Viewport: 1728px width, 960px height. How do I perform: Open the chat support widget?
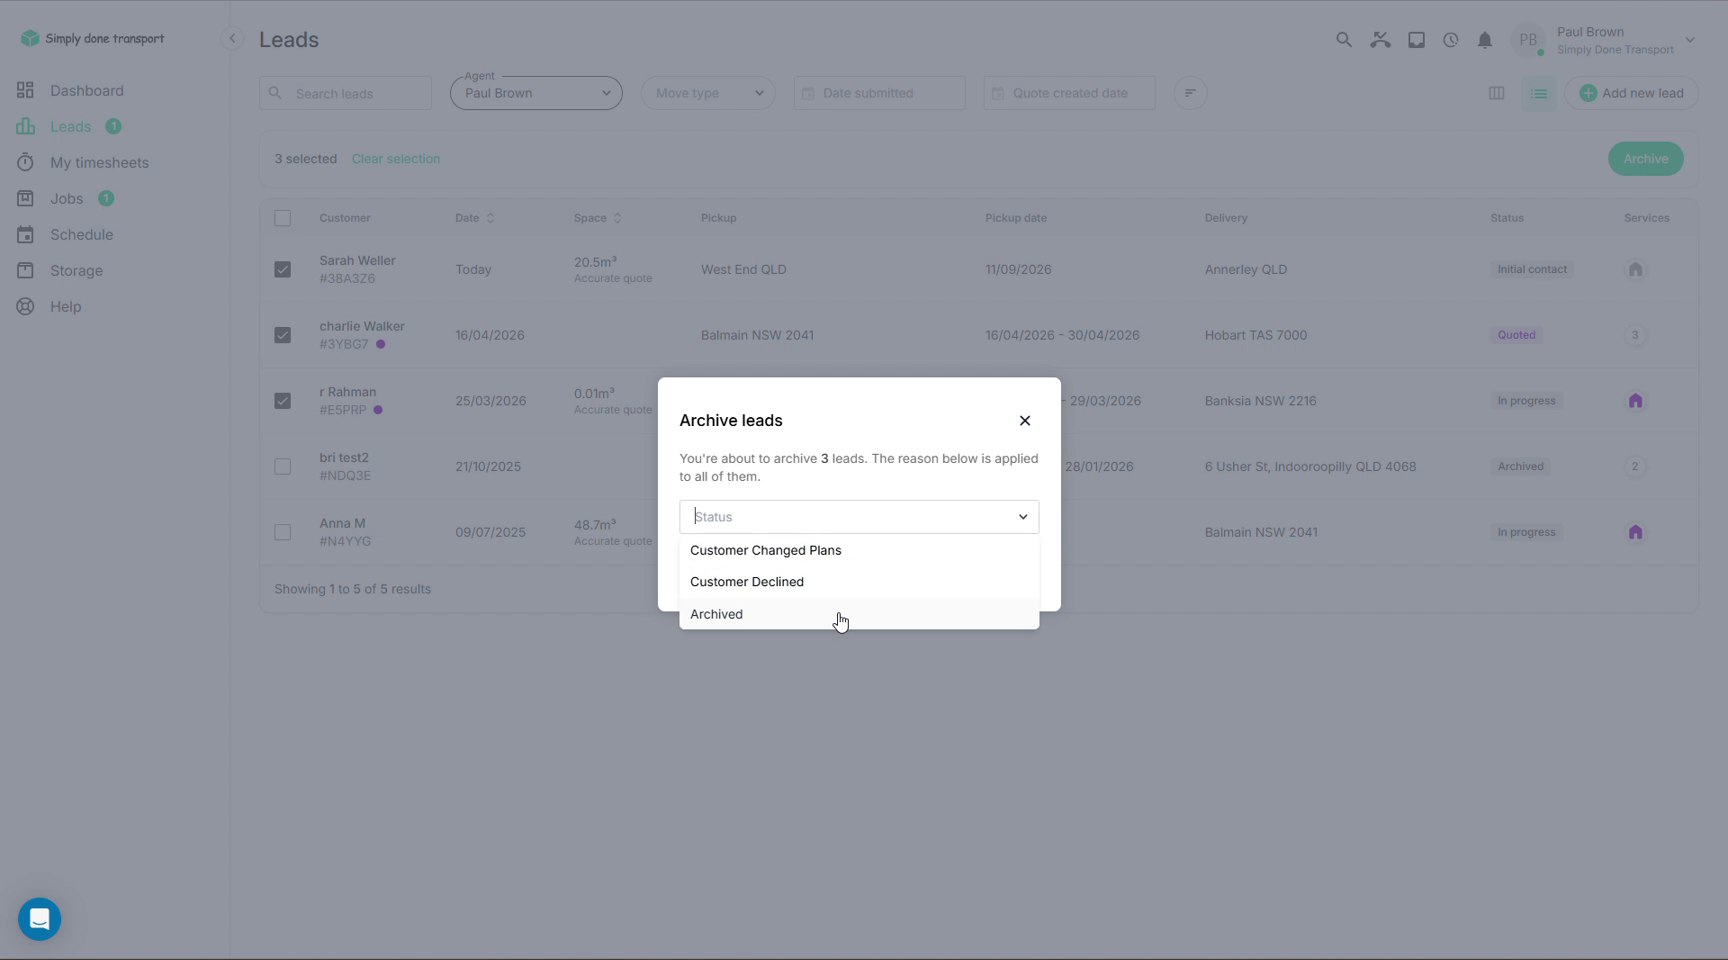coord(40,919)
